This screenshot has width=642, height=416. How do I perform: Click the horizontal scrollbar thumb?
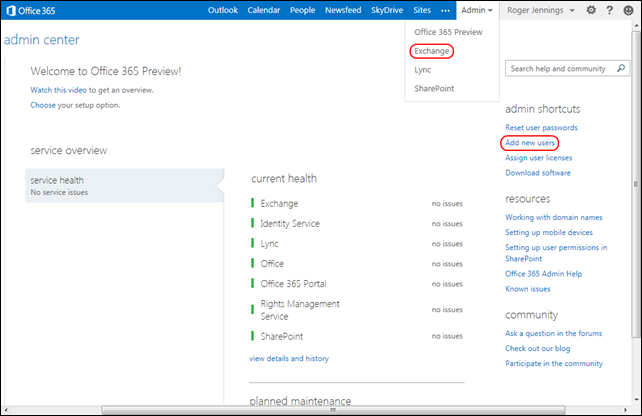pyautogui.click(x=333, y=410)
